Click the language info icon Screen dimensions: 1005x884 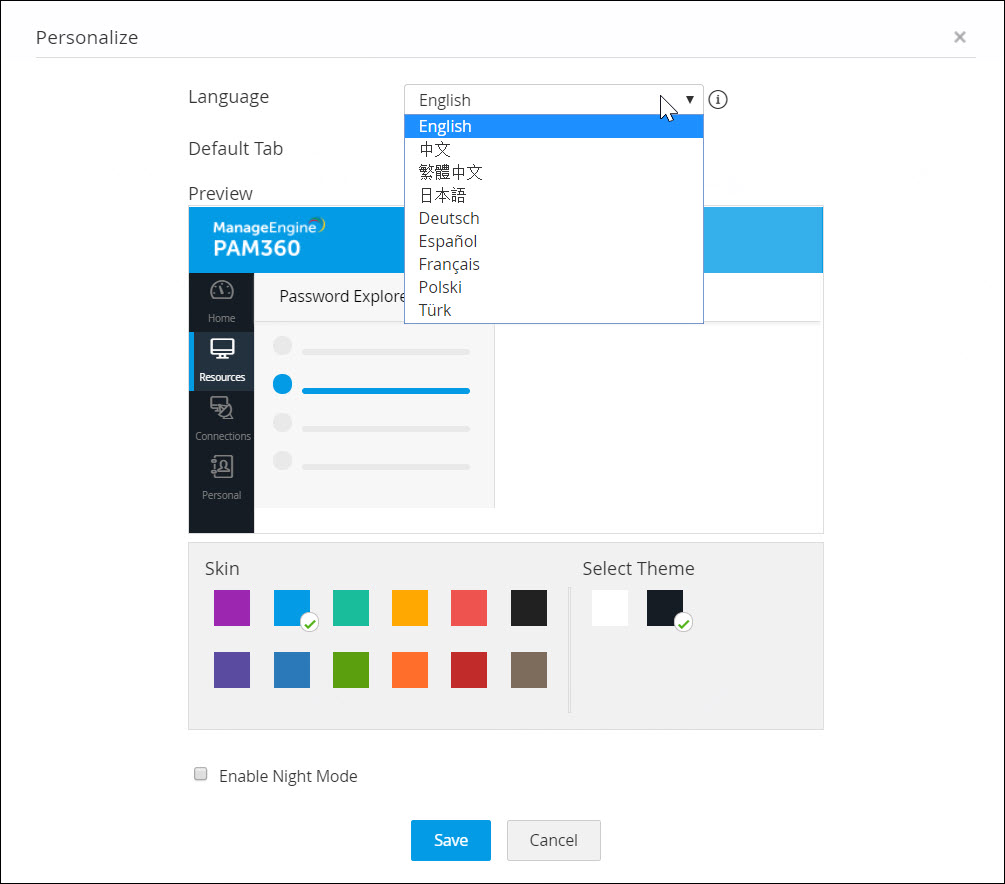[717, 100]
